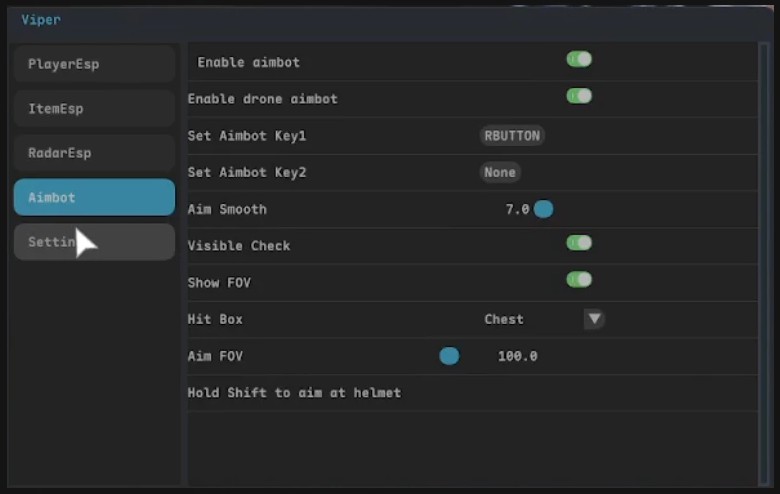Open the PlayerEsp tab

click(x=94, y=64)
